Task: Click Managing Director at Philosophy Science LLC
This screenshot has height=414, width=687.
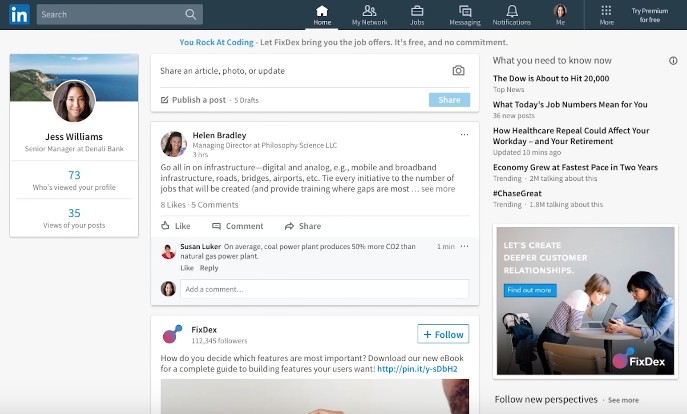Action: [265, 145]
